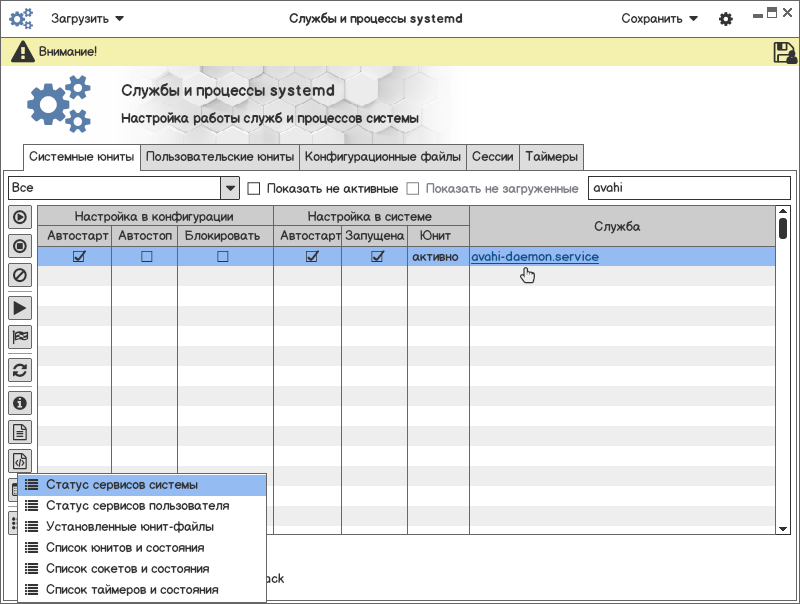Switch to the Таймеры tab

click(x=551, y=157)
